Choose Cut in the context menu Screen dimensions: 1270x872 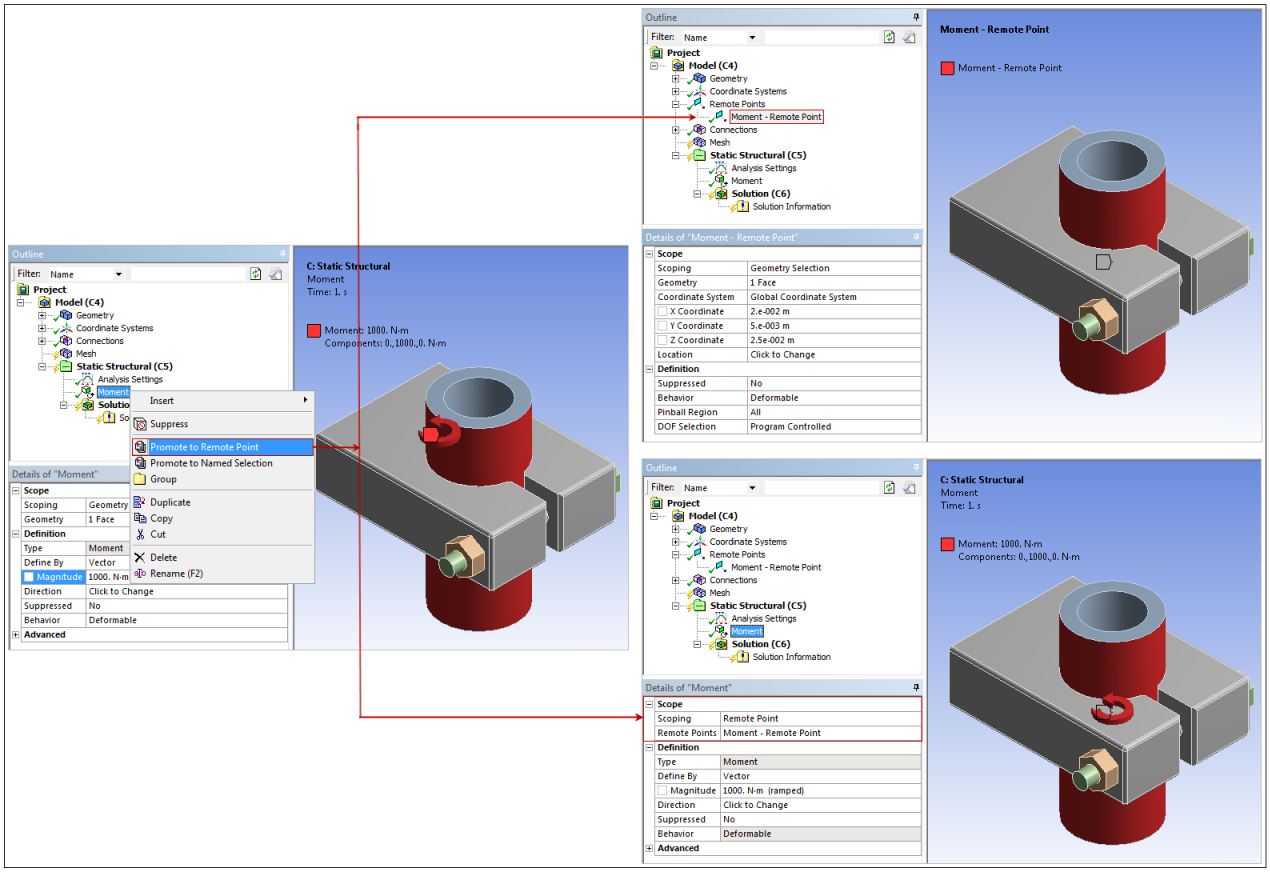click(x=222, y=534)
